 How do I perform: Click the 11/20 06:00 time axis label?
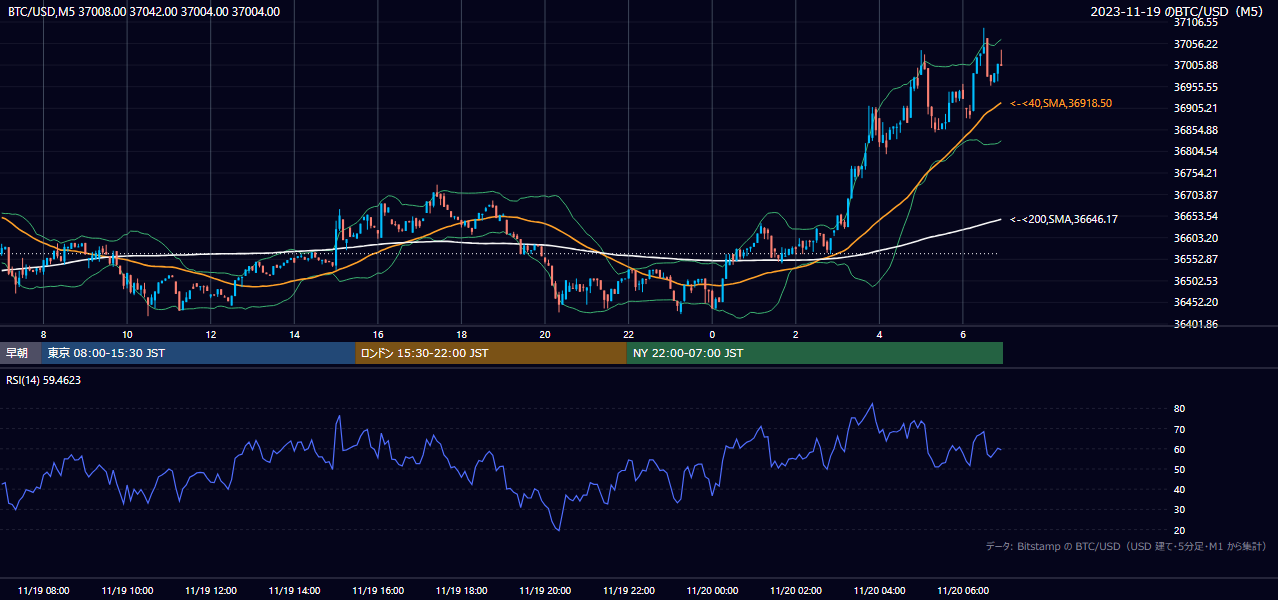[962, 590]
